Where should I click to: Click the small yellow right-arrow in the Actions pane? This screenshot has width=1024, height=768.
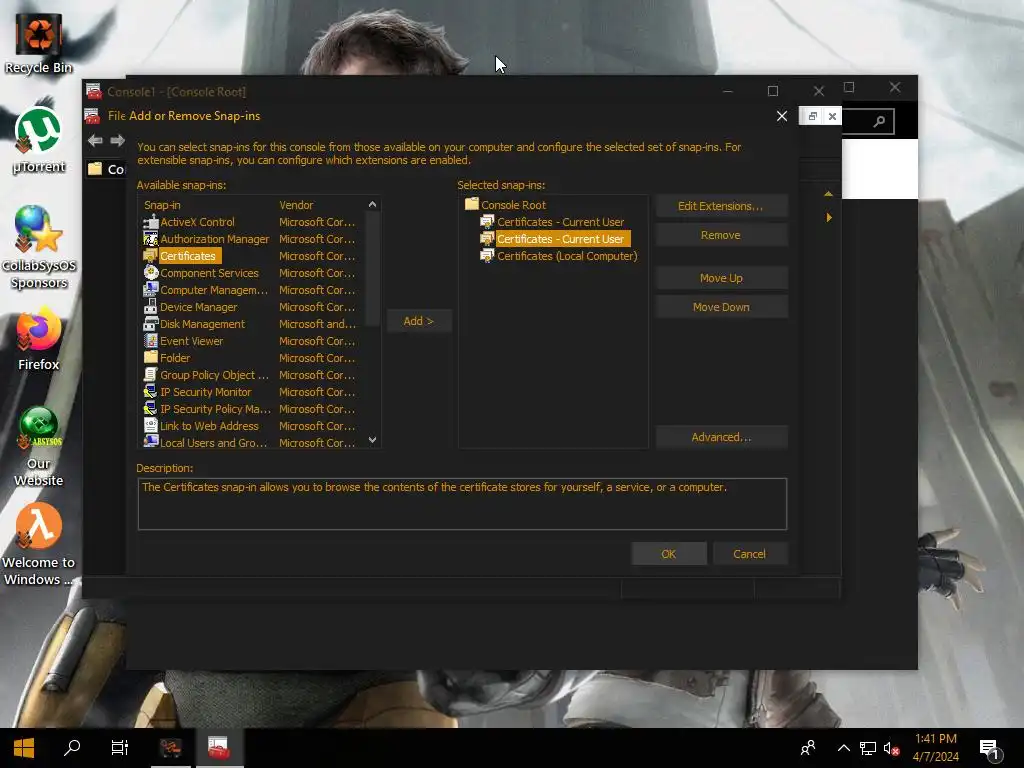[x=829, y=217]
